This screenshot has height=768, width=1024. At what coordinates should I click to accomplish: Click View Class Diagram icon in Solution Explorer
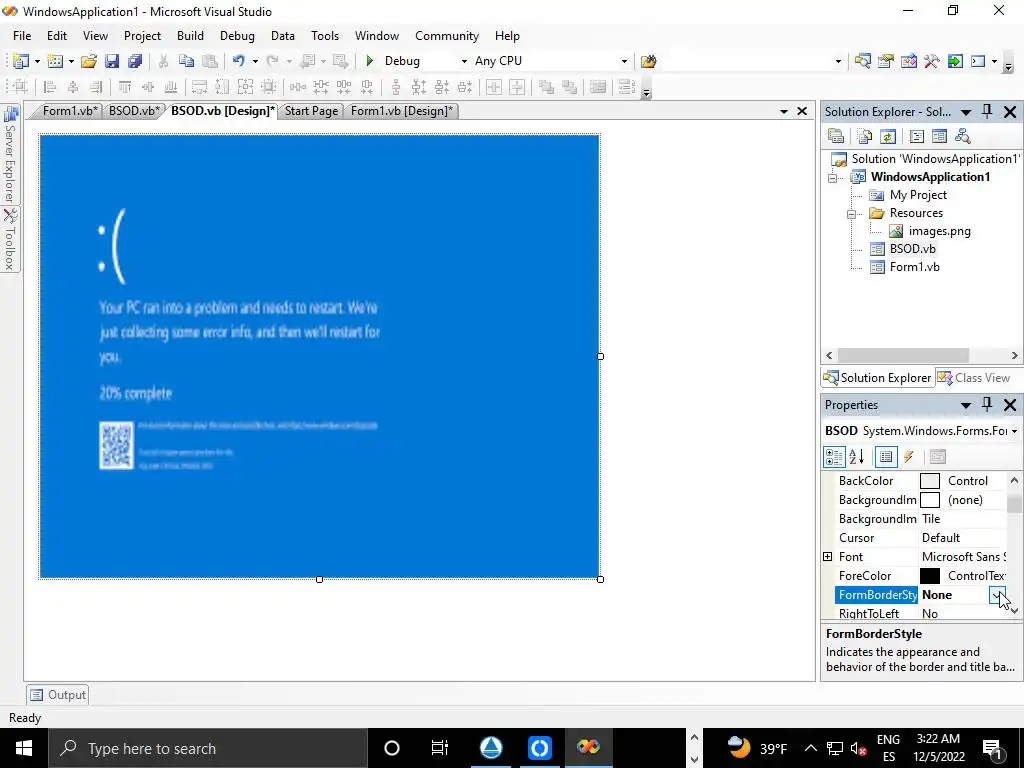coord(963,136)
